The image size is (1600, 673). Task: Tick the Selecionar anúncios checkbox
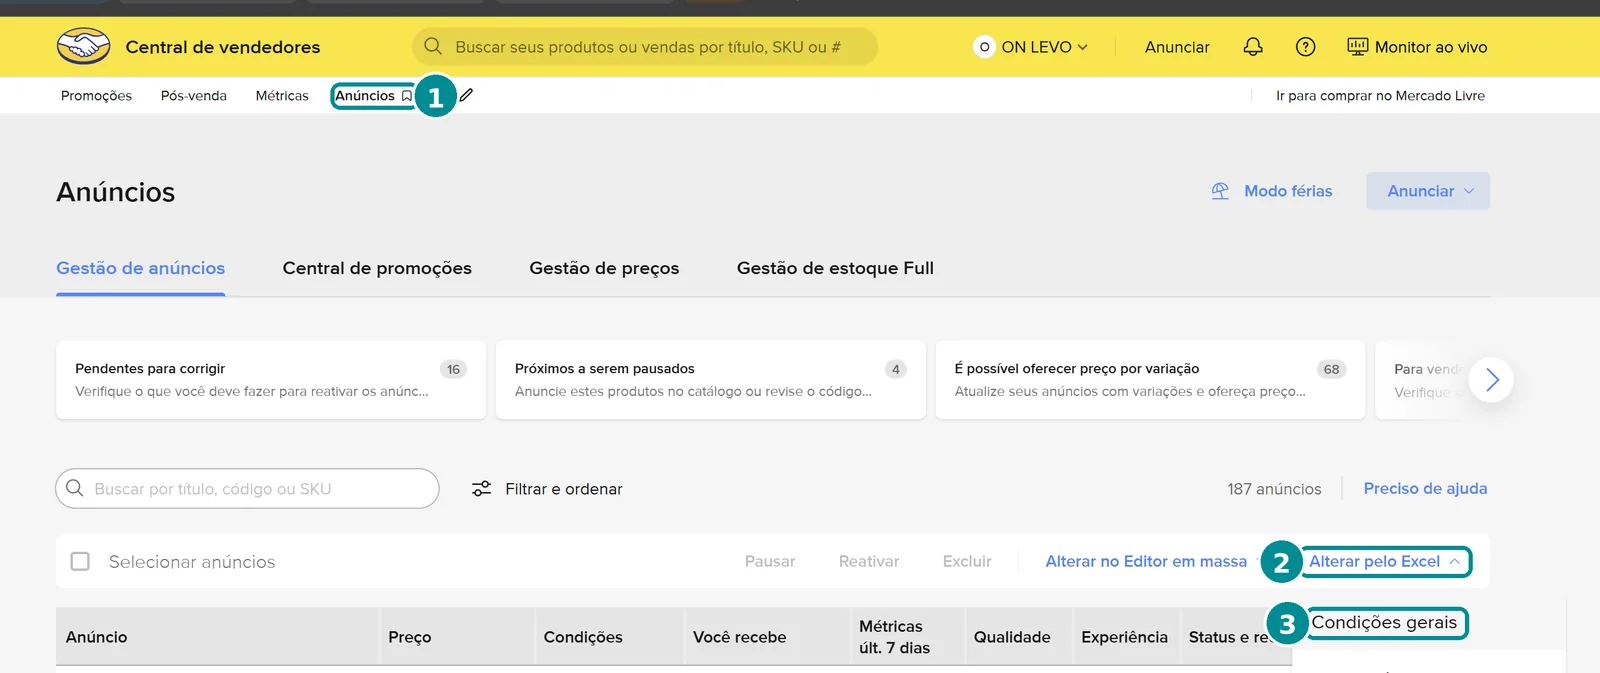point(80,561)
